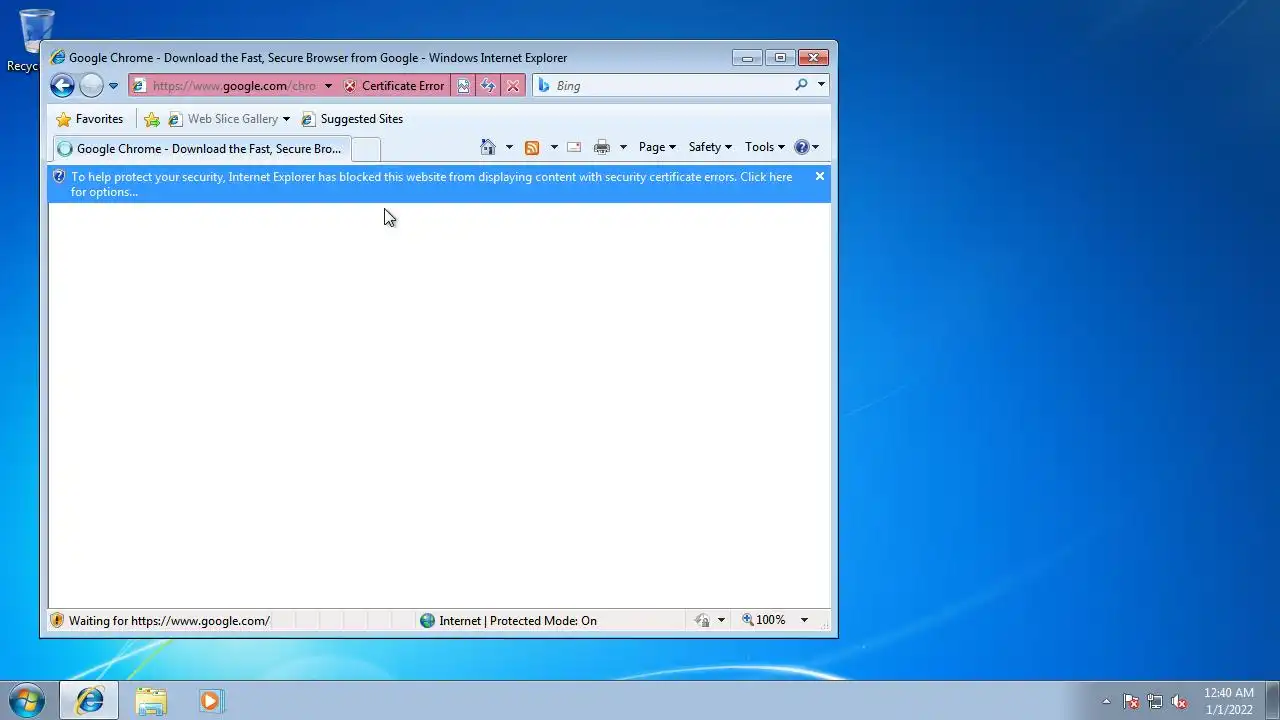This screenshot has width=1280, height=720.
Task: Open the Certificate Error security report
Action: (394, 86)
